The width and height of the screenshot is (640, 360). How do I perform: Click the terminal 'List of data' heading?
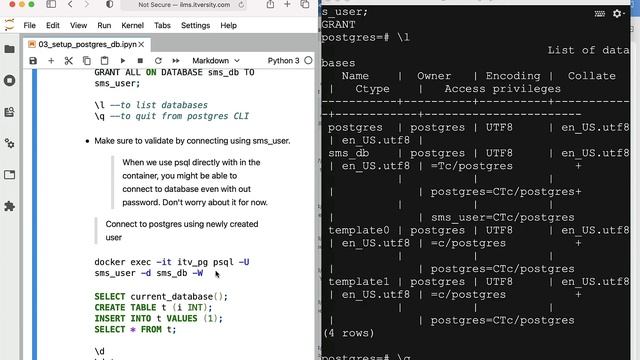tap(588, 50)
